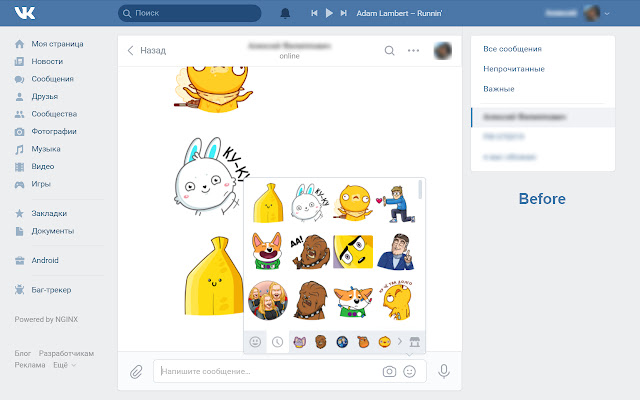
Task: Click the smiley emoji icon in message box
Action: tap(409, 371)
